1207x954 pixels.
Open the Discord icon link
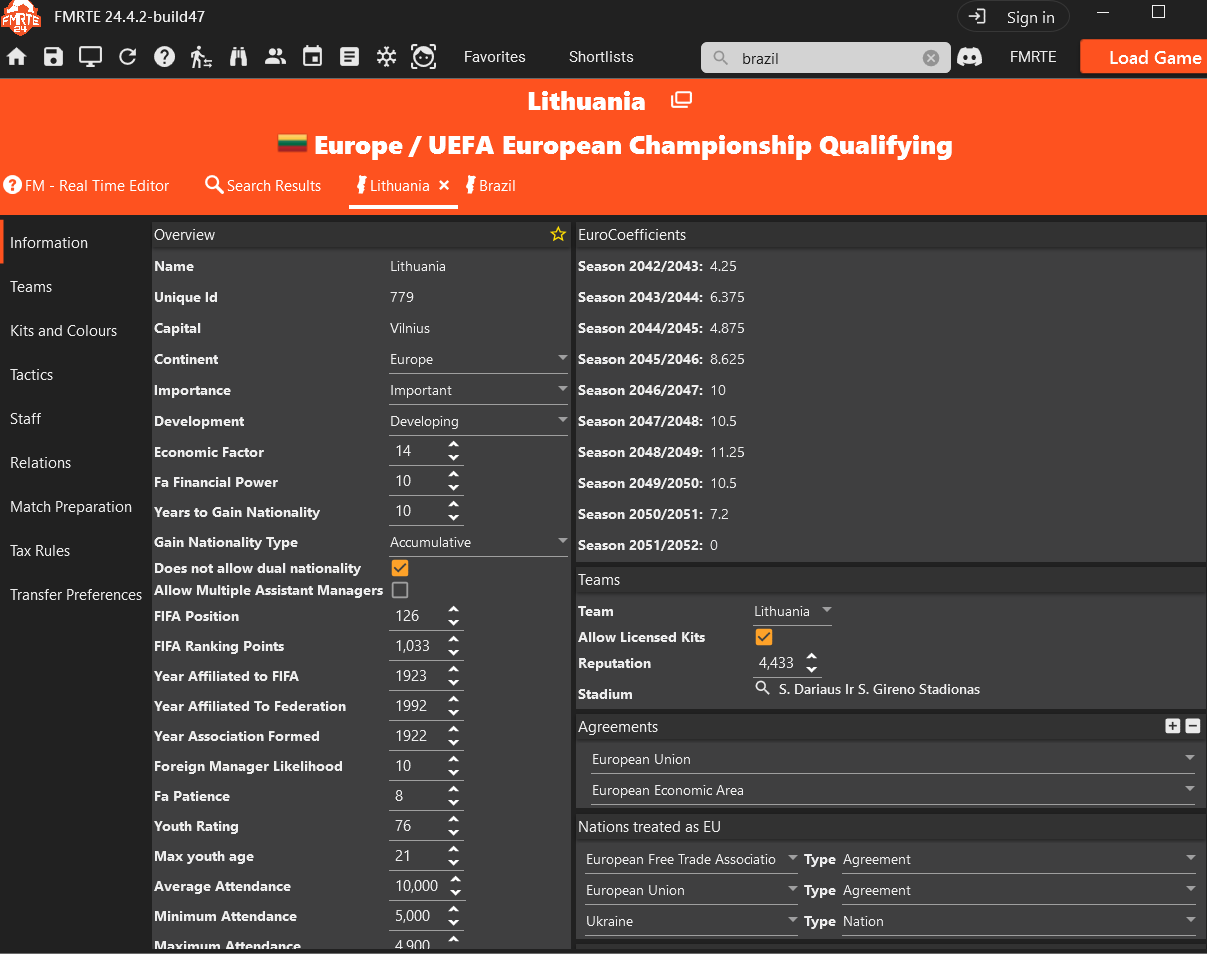pyautogui.click(x=969, y=57)
